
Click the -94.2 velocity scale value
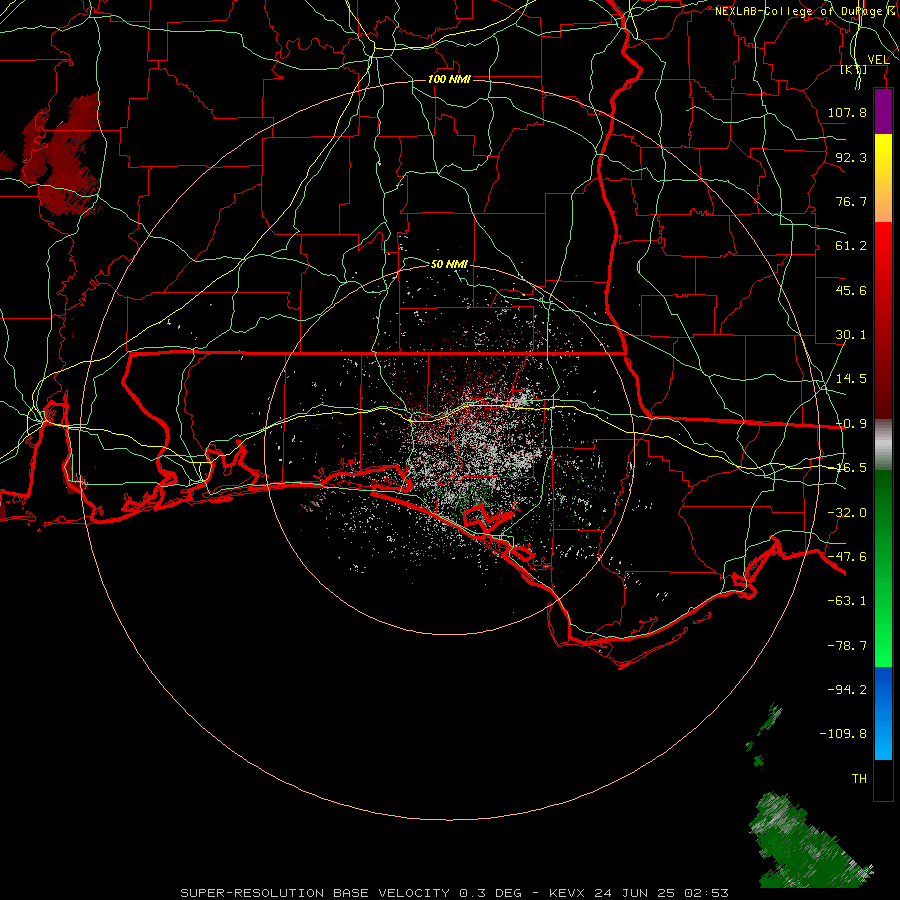pos(847,690)
